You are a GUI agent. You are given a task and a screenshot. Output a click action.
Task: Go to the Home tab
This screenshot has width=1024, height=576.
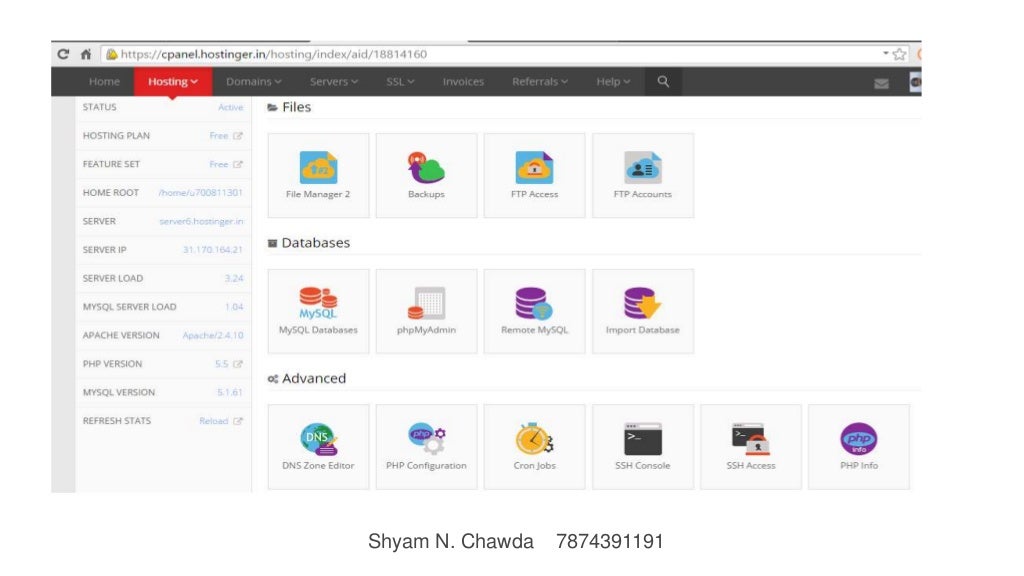(x=104, y=82)
